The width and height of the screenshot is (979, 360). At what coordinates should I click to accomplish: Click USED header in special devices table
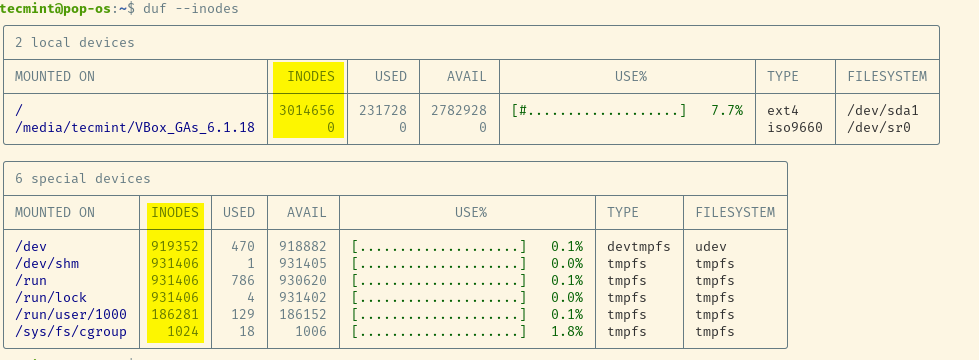pos(239,212)
